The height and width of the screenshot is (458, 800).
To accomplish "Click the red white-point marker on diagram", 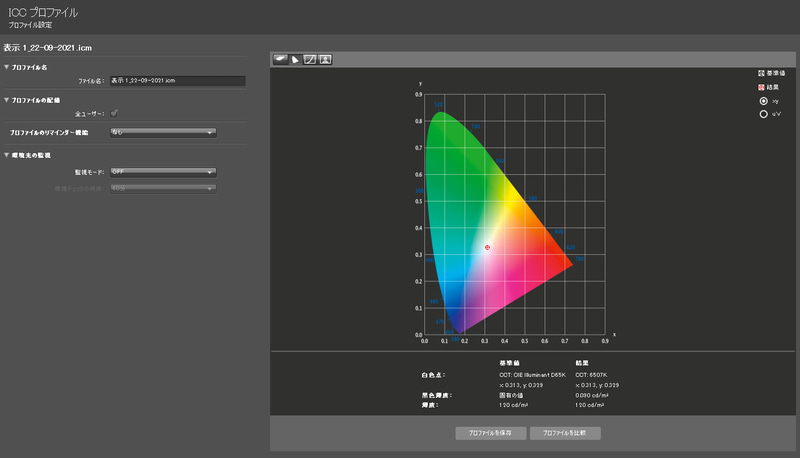I will tap(487, 247).
